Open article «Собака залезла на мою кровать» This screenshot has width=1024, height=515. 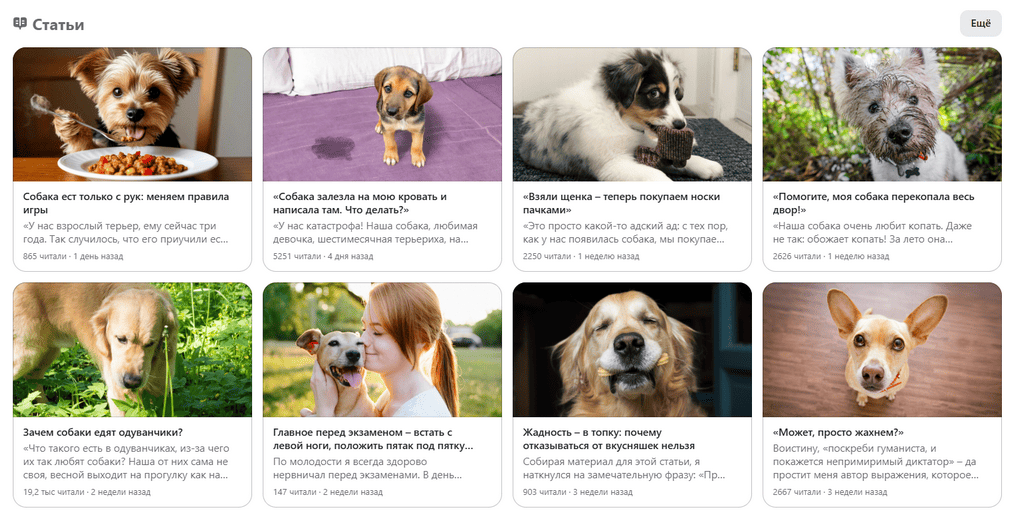tap(360, 203)
